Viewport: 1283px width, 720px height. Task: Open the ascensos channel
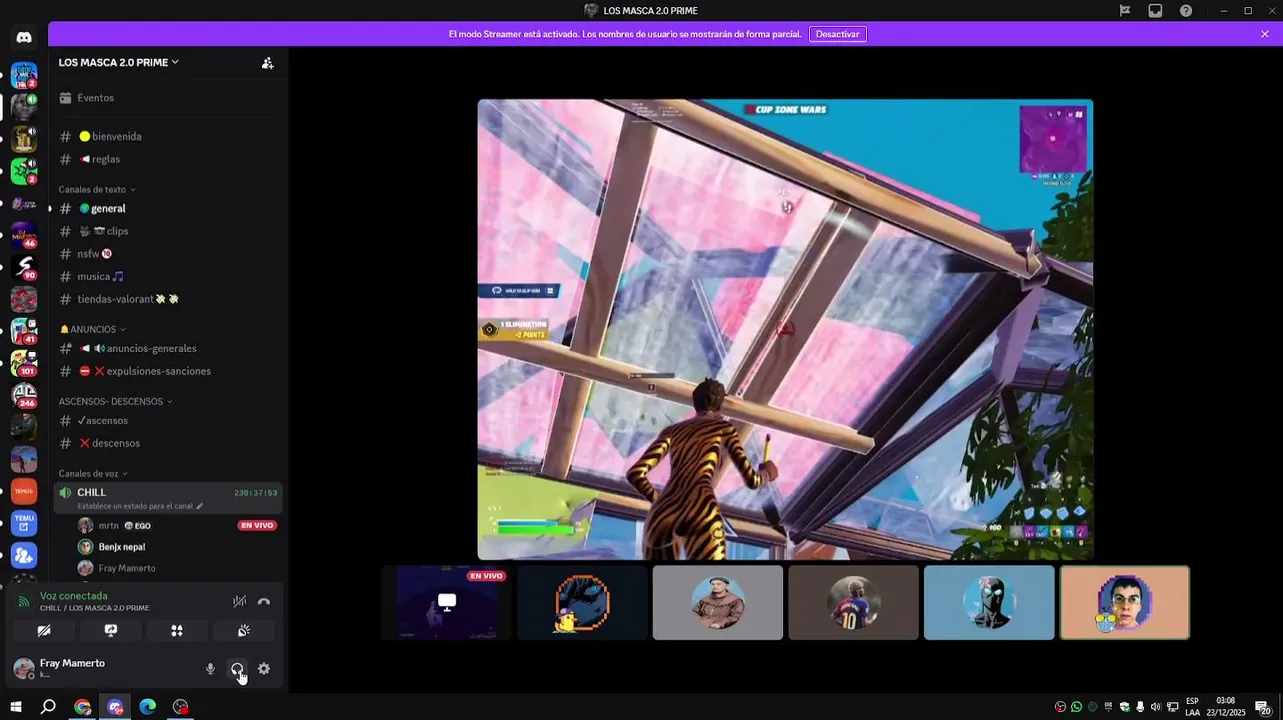pyautogui.click(x=167, y=420)
